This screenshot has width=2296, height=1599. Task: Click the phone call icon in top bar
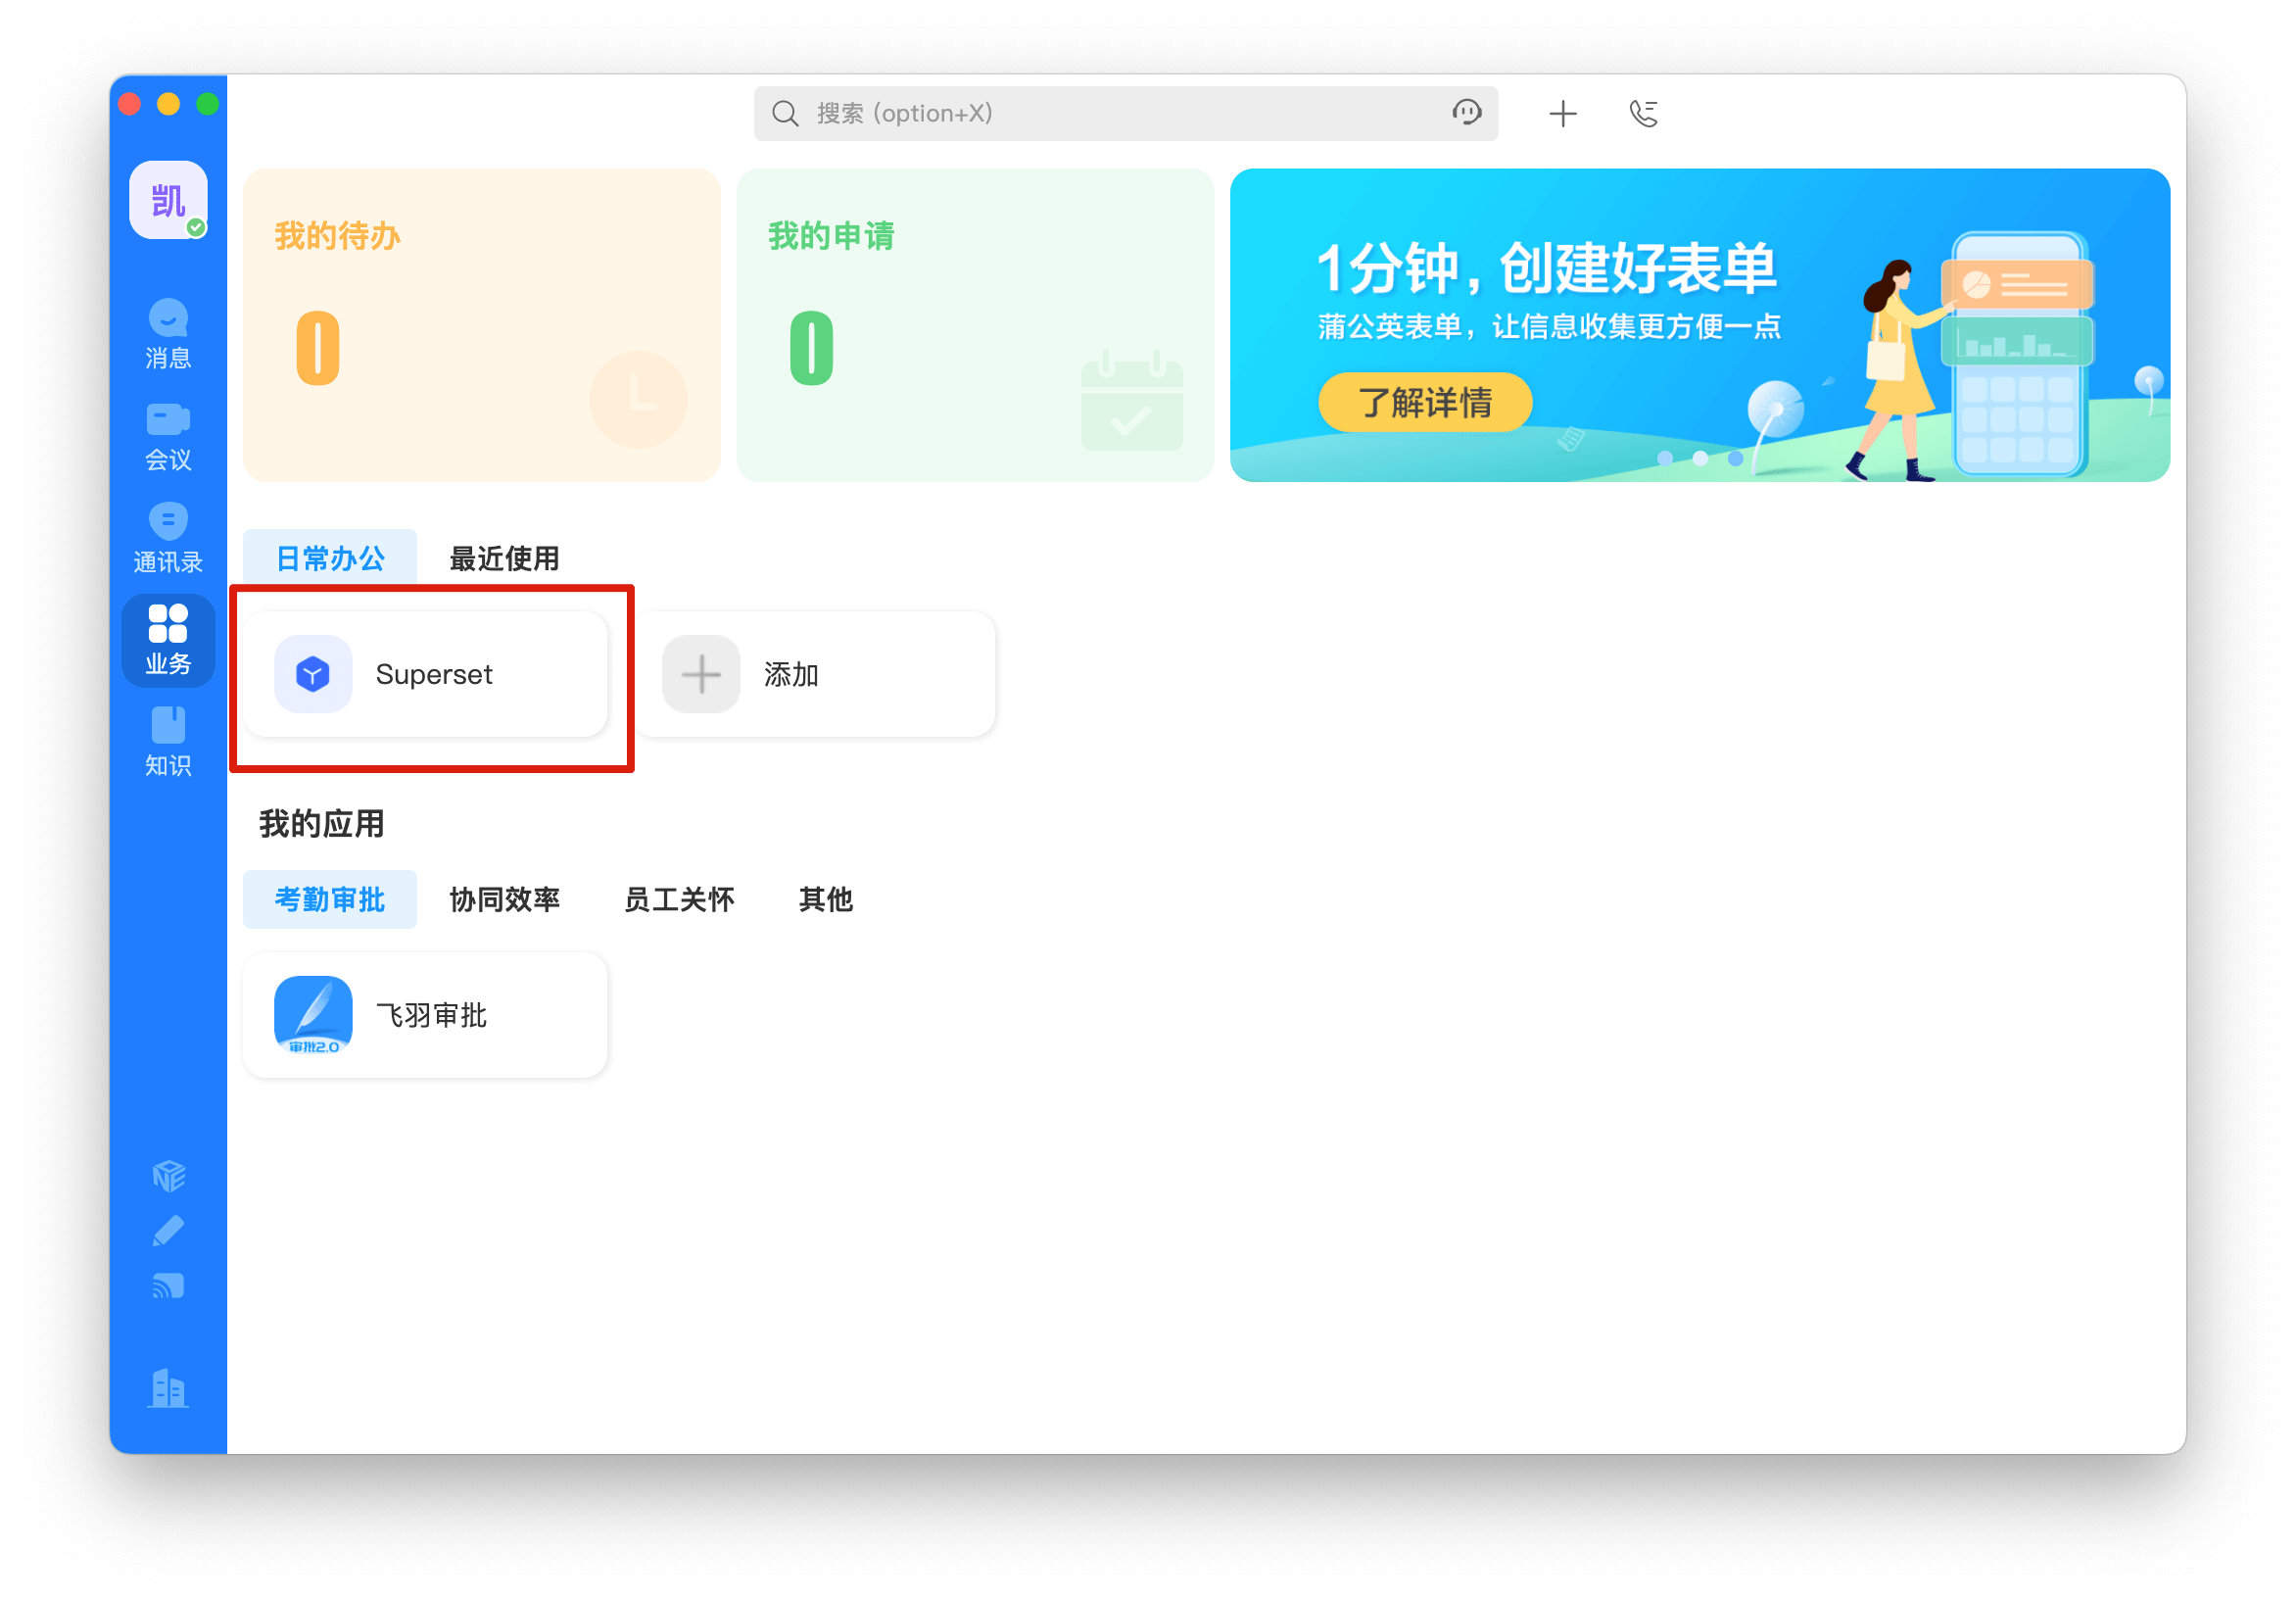1643,114
